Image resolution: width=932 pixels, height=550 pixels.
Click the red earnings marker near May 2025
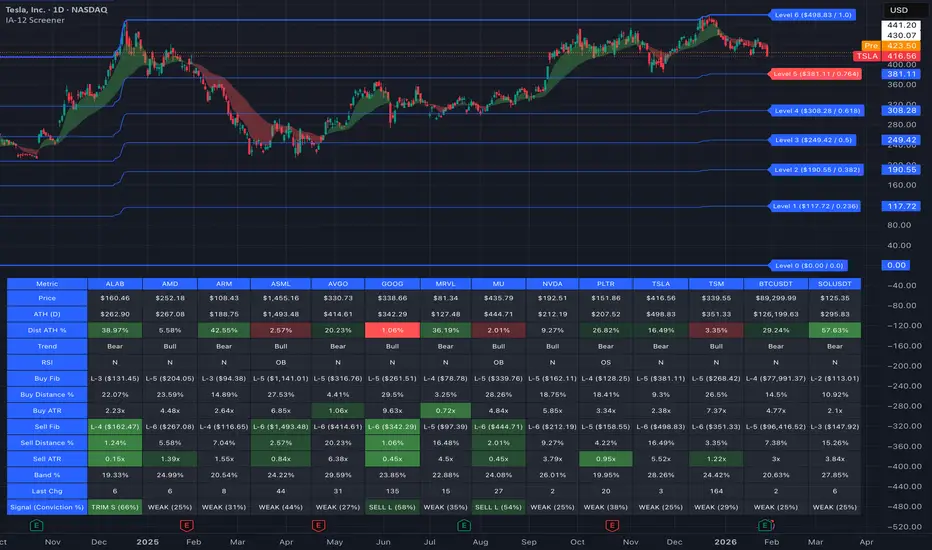point(318,526)
